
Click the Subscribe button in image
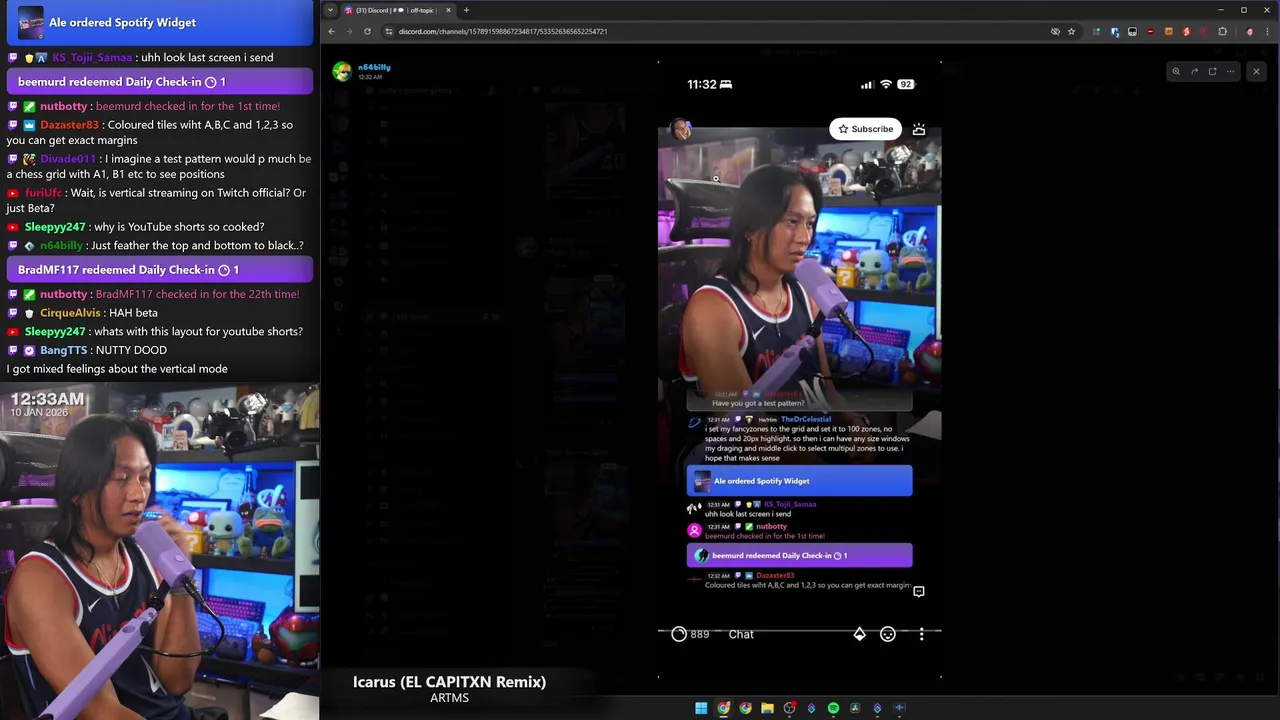pos(865,129)
